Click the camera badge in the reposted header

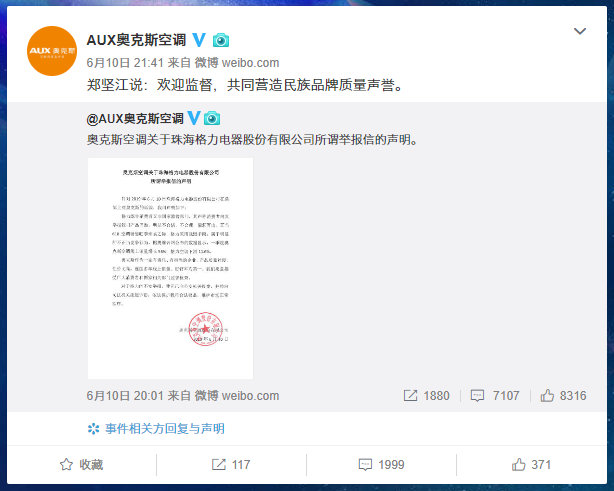pyautogui.click(x=212, y=118)
